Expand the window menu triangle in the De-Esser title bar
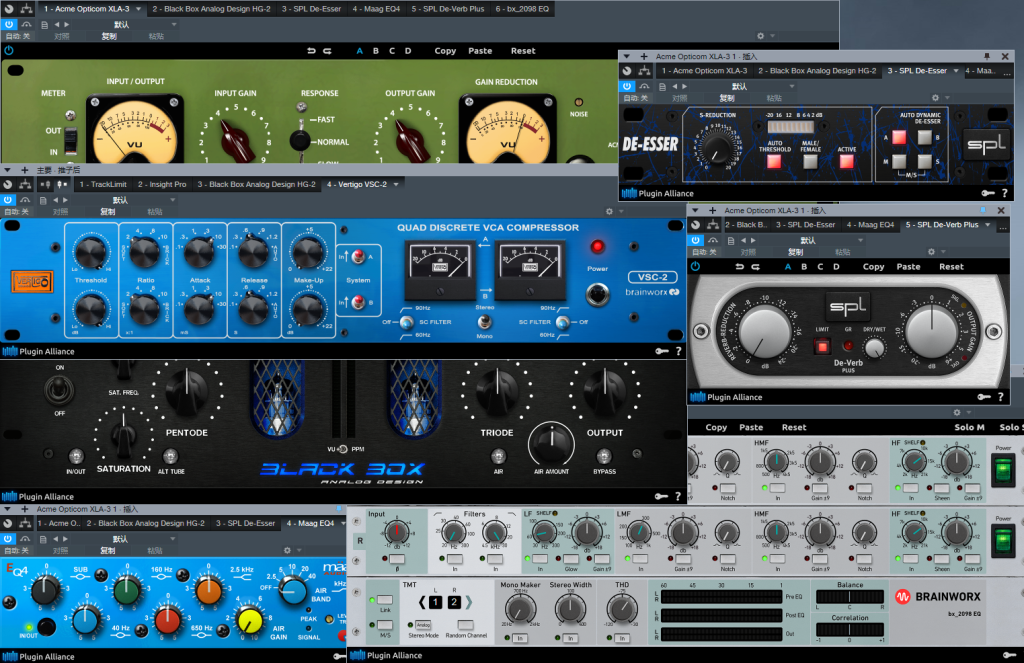1024x663 pixels. pos(627,57)
